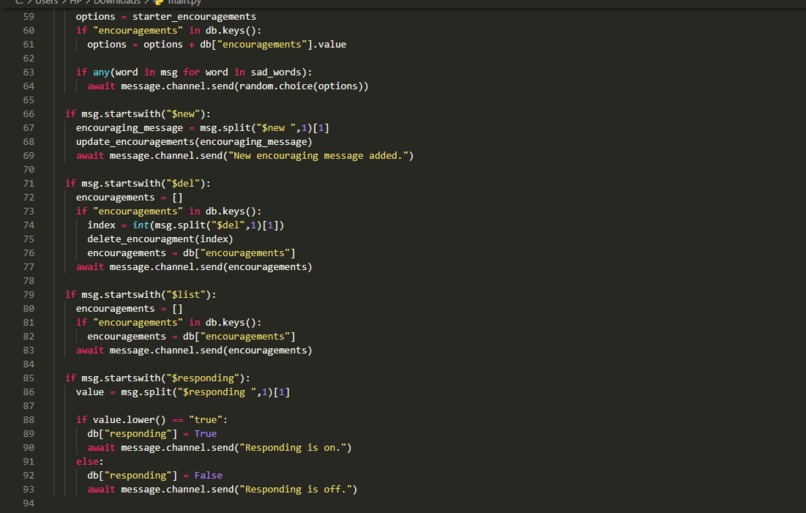The image size is (806, 513).
Task: Click 'encouragements = []' on line 80
Action: tap(129, 308)
